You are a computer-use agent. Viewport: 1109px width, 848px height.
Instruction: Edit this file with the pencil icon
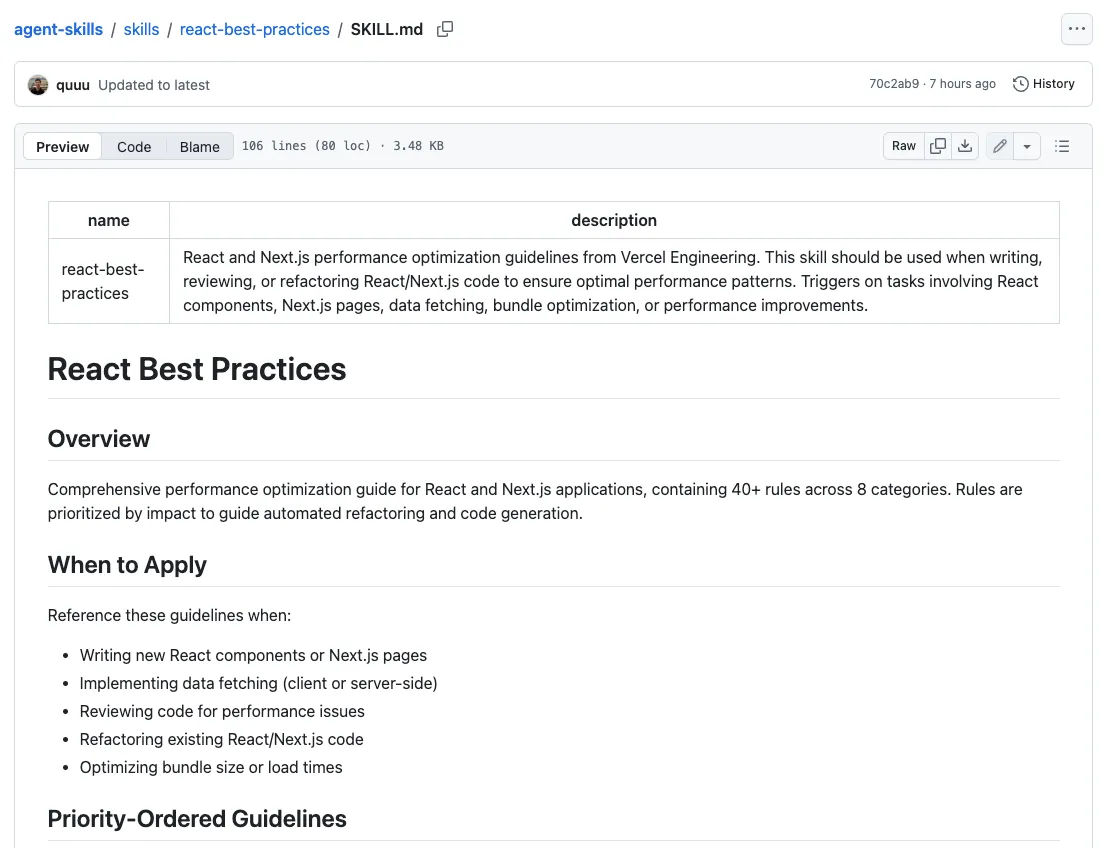tap(1000, 146)
